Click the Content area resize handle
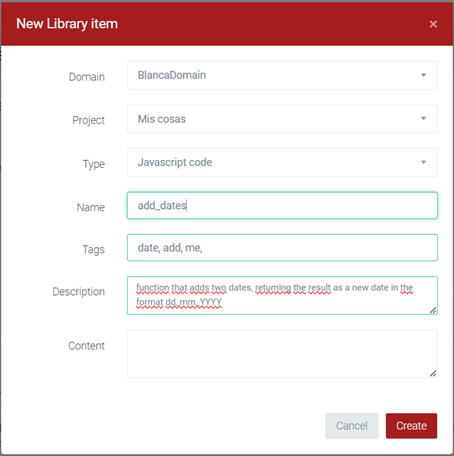The width and height of the screenshot is (454, 456). [x=433, y=373]
